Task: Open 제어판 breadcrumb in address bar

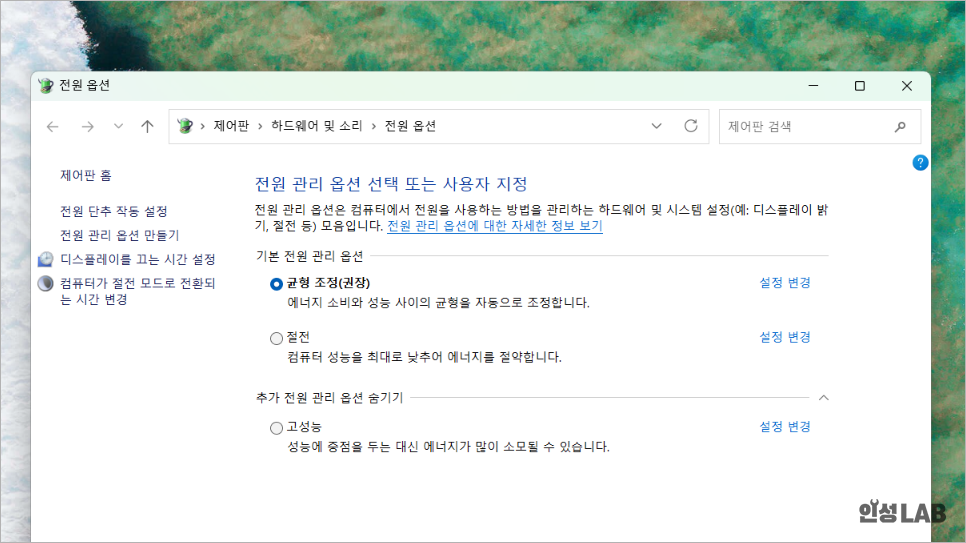Action: point(231,126)
